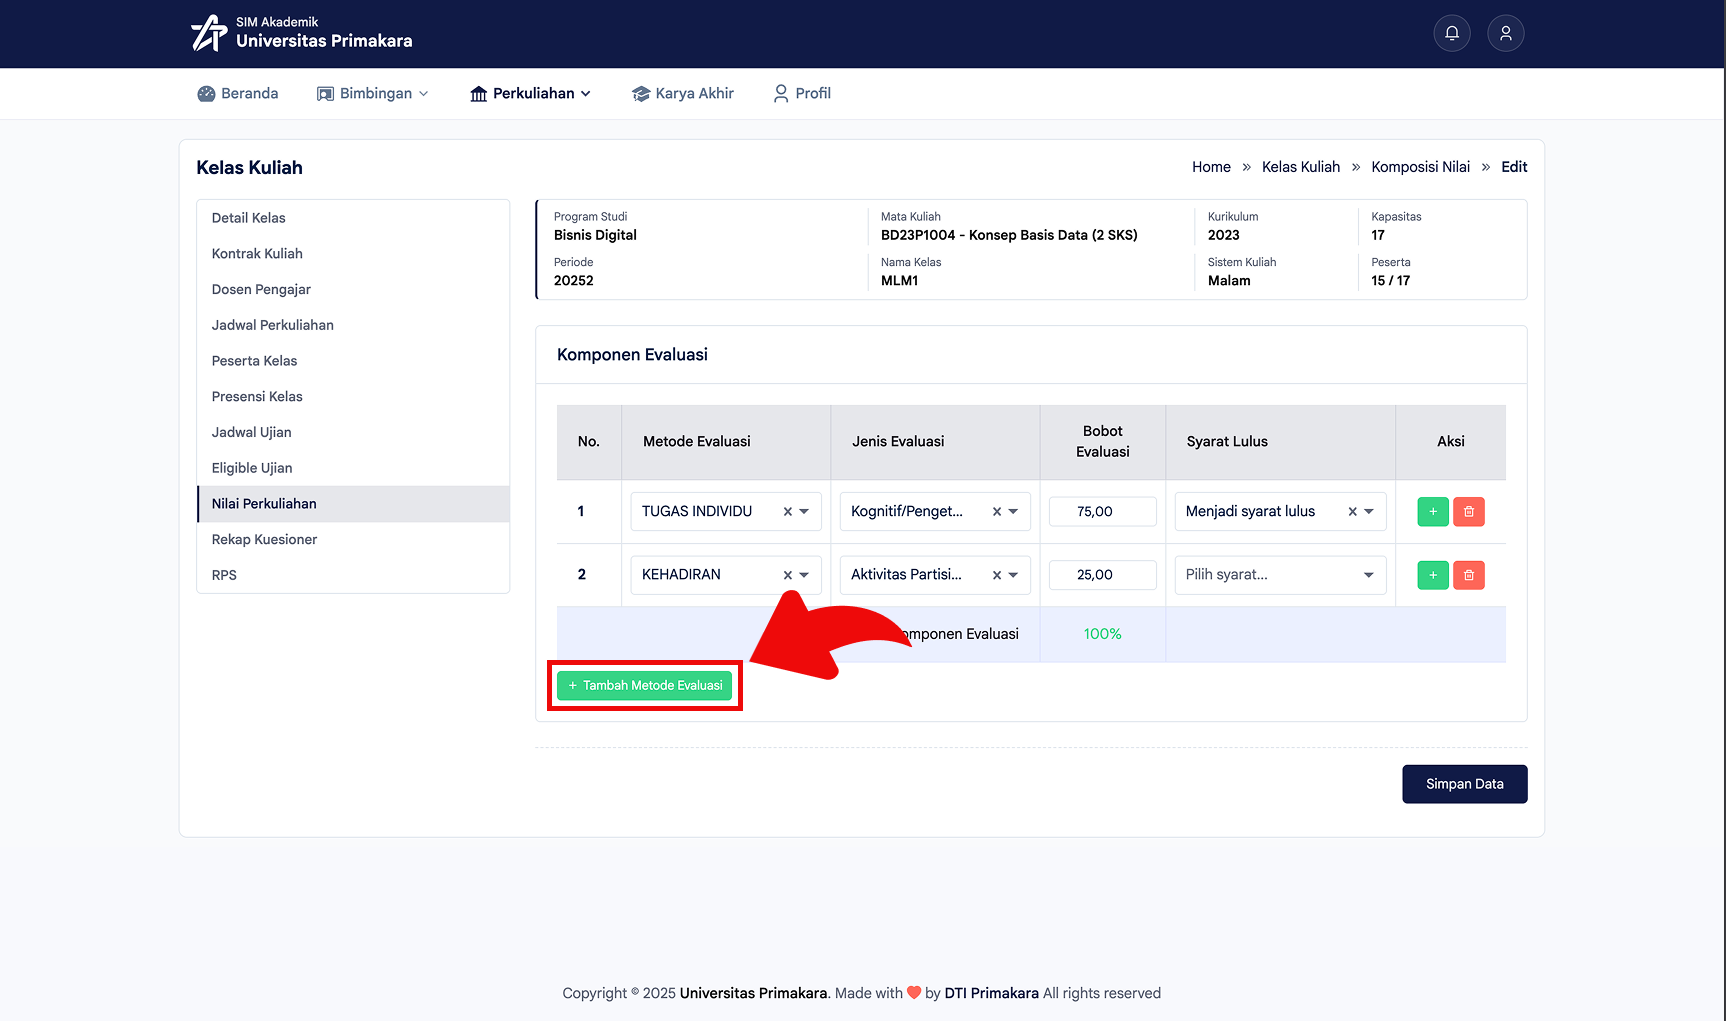Screen dimensions: 1726x1021
Task: Expand the TUGAS INDIVIDU method dropdown arrow
Action: click(x=804, y=511)
